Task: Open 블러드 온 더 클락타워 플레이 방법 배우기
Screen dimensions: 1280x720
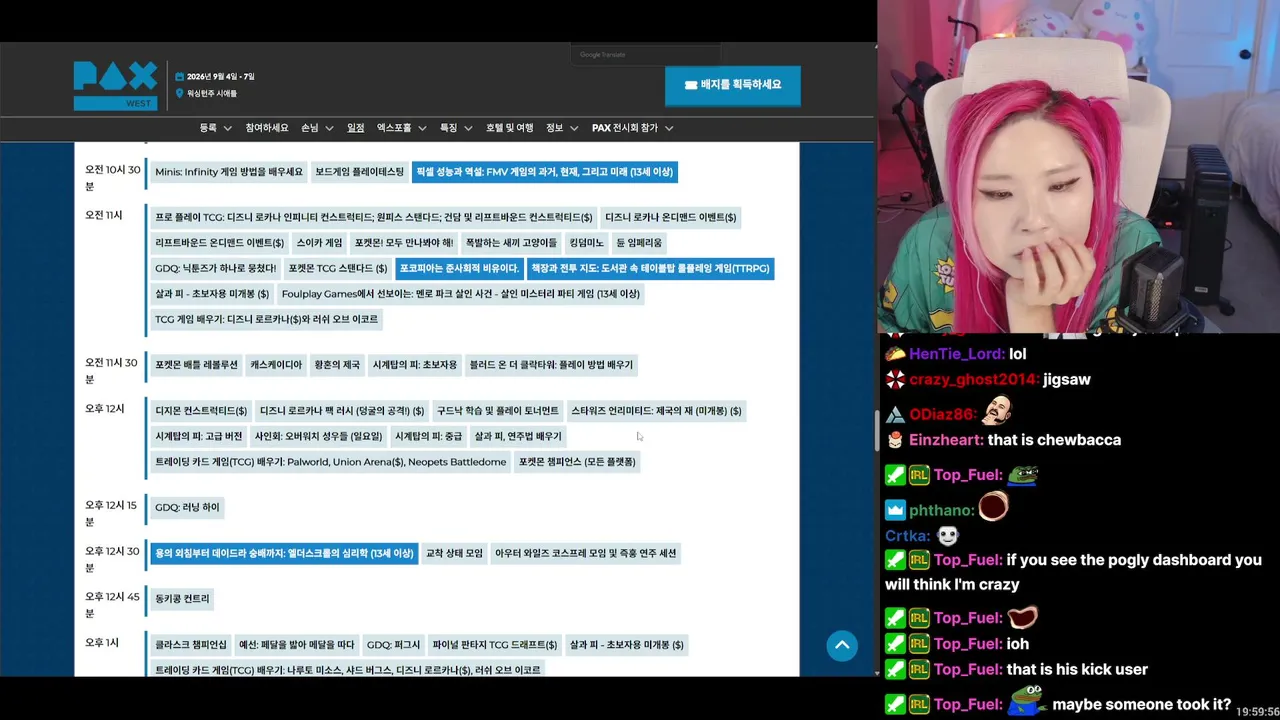Action: coord(551,365)
